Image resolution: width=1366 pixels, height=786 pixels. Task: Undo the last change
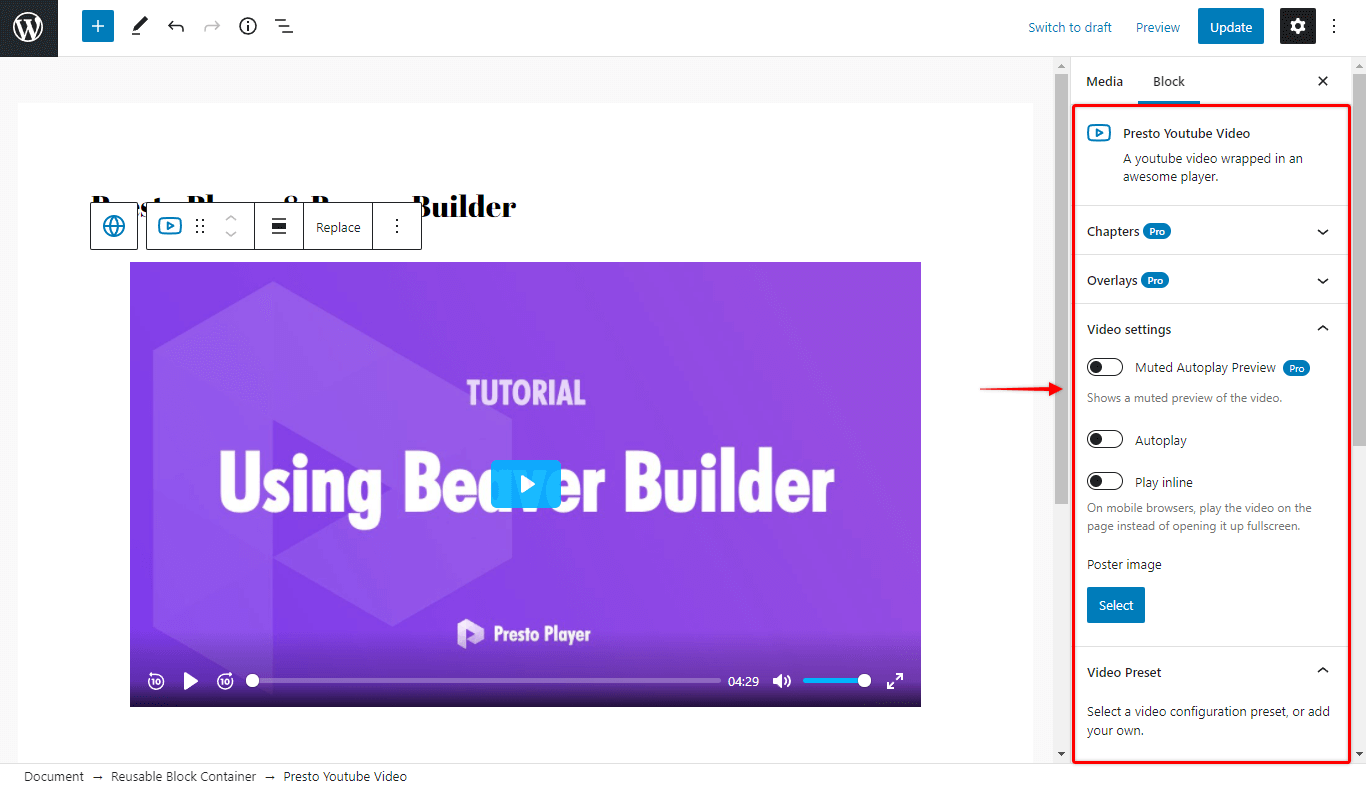(x=176, y=27)
